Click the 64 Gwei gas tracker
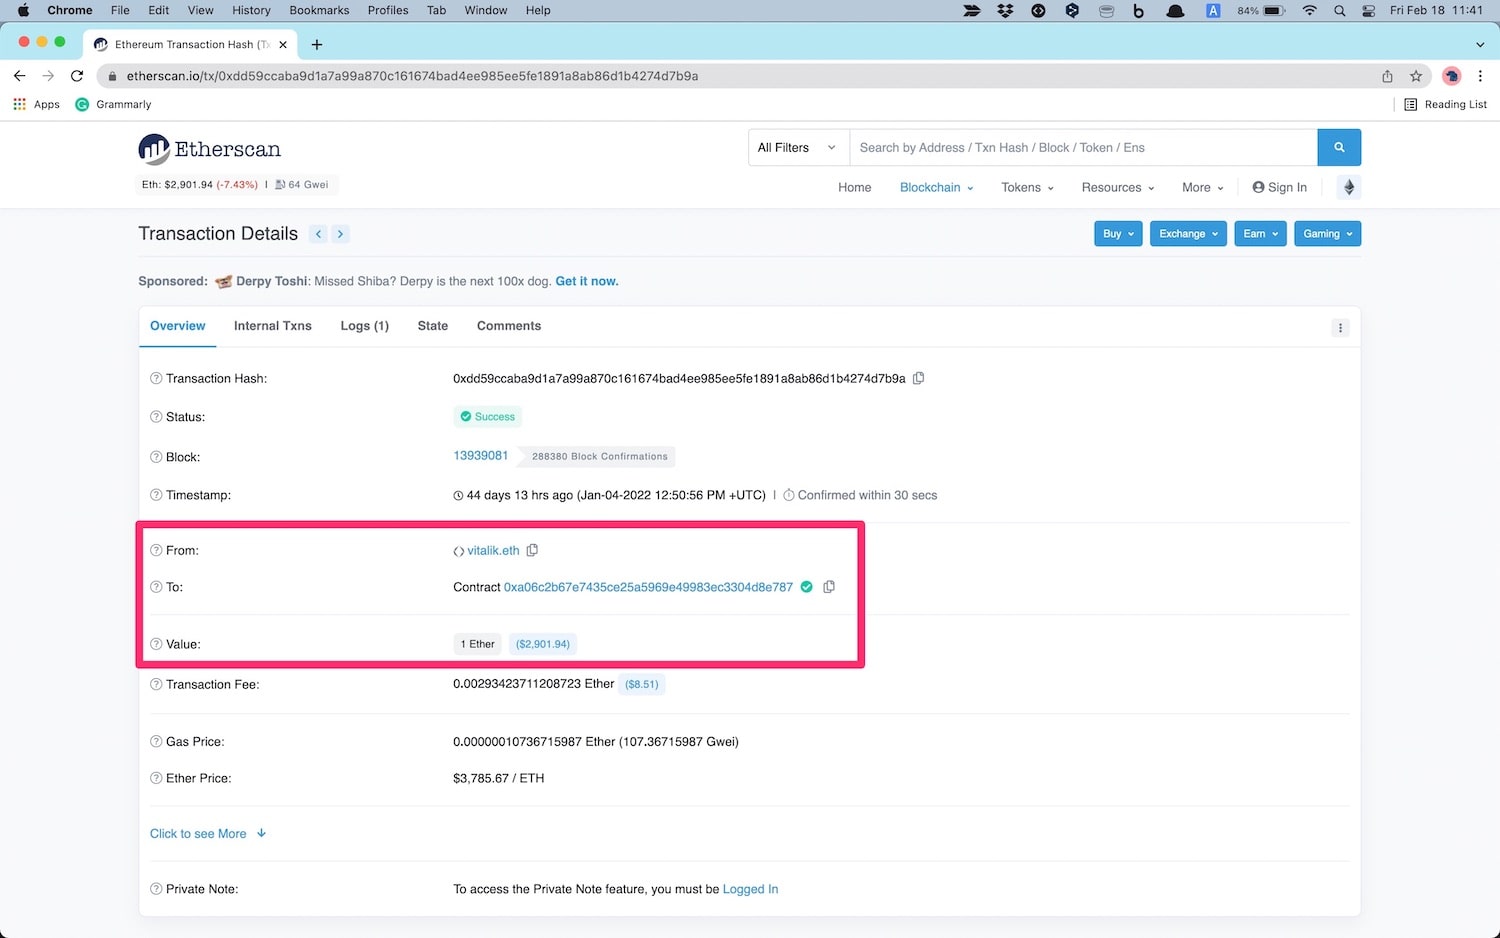Screen dimensions: 1500x938 click(x=303, y=184)
